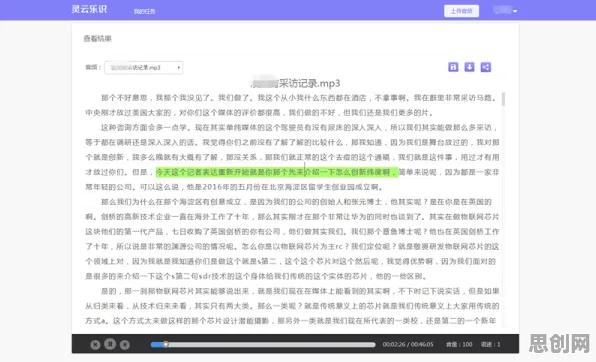Image resolution: width=596 pixels, height=362 pixels.
Task: Skip to next in the audio player
Action: [125, 345]
